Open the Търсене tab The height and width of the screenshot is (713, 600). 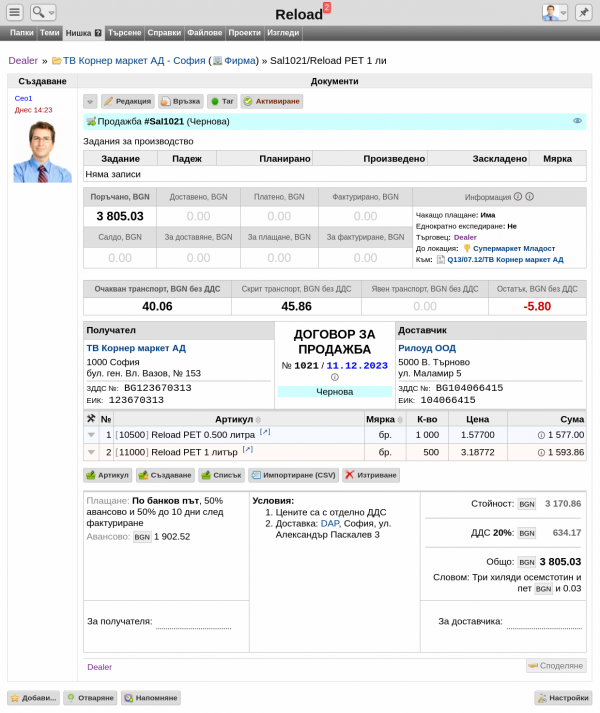125,33
